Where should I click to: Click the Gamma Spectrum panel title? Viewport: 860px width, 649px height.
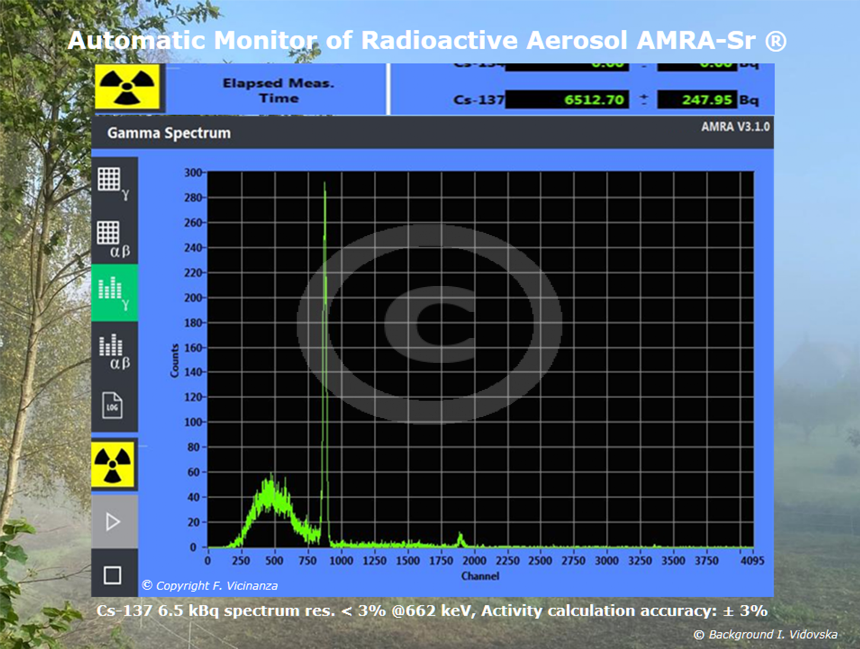(169, 133)
